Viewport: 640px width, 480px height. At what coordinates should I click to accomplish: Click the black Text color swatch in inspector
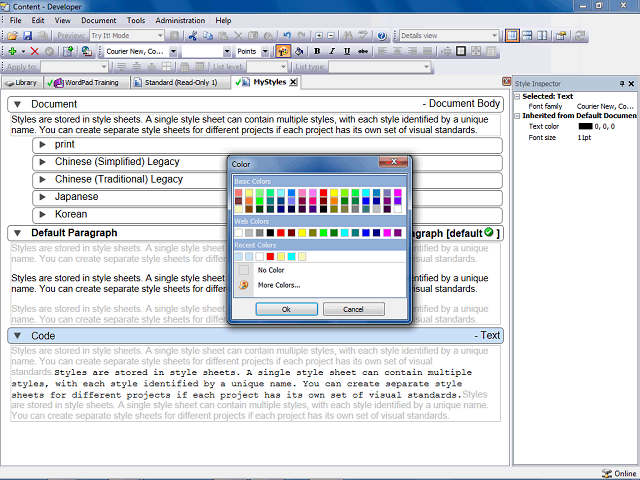(x=585, y=127)
